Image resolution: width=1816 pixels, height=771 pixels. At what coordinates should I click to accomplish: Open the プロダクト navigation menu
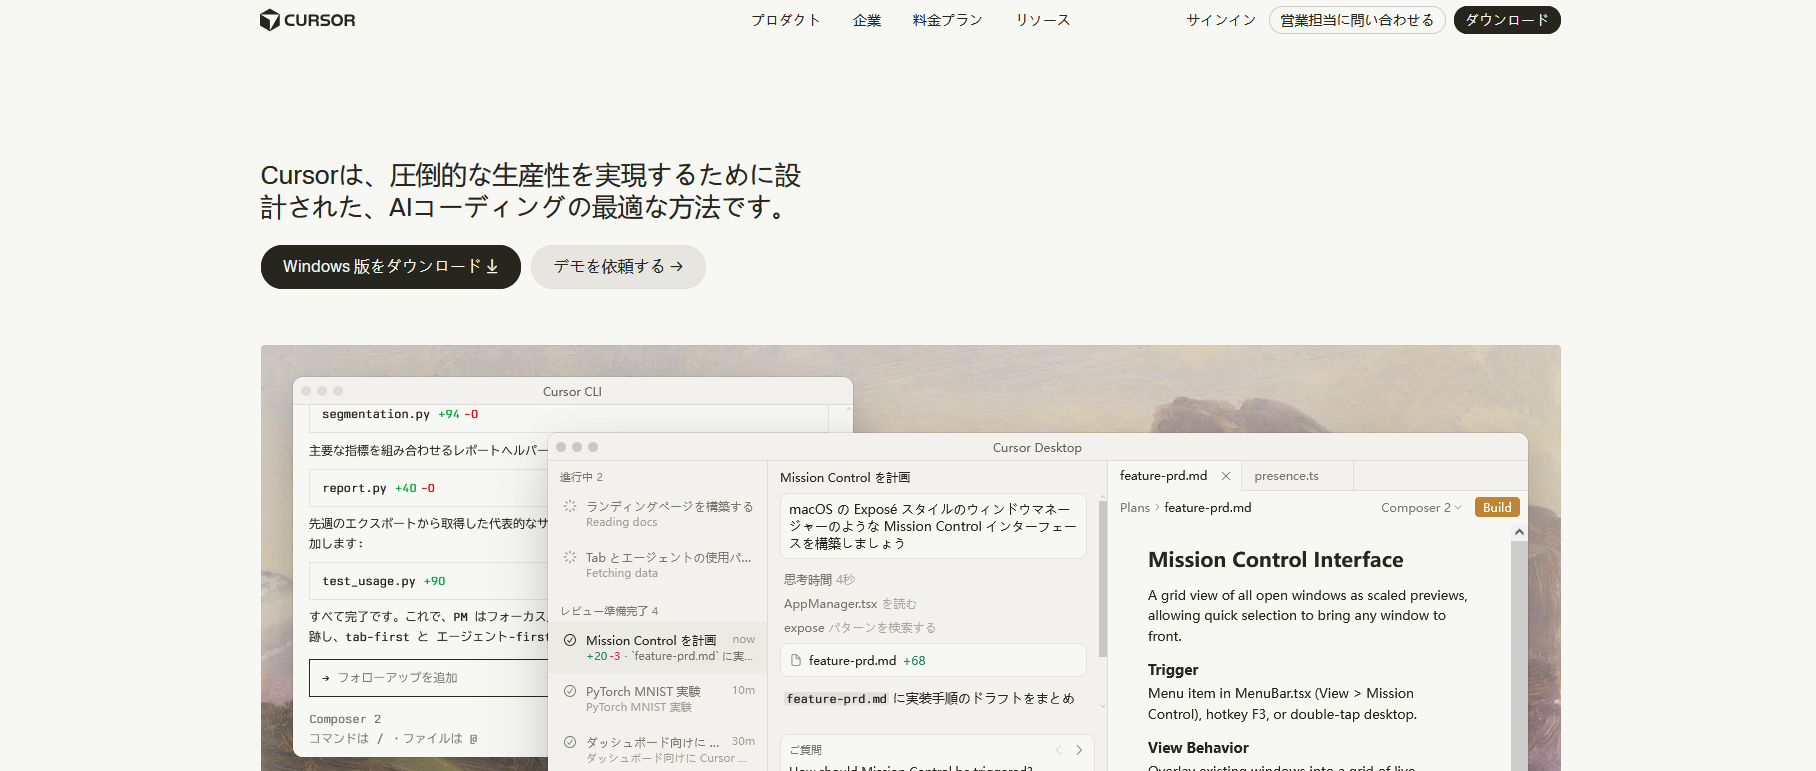[785, 20]
